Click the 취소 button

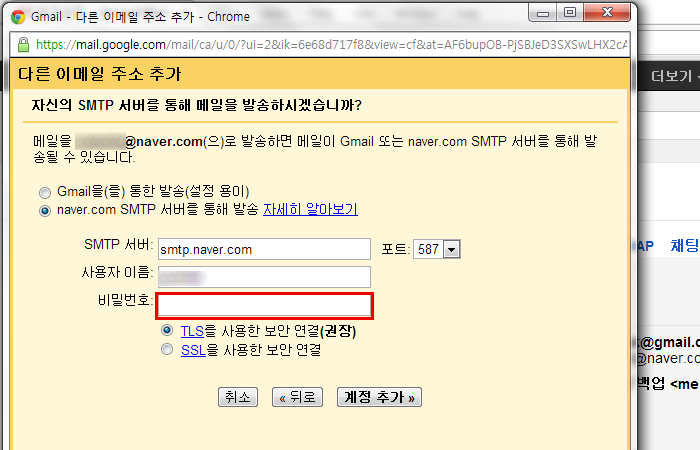(238, 397)
